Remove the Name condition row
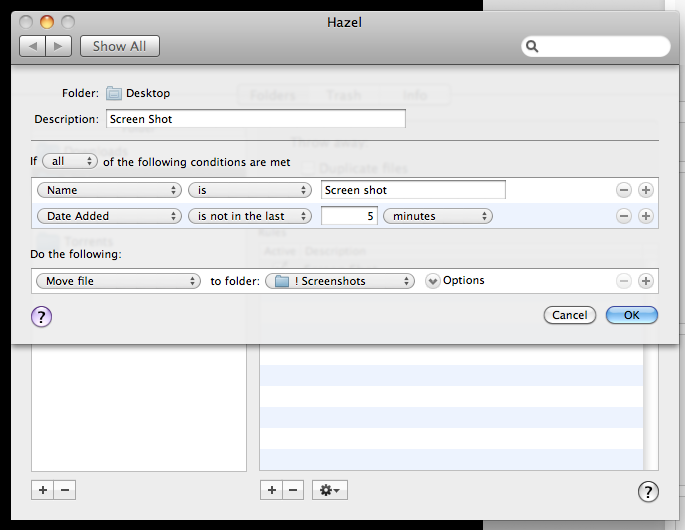Screen dimensions: 685x530 (623, 190)
